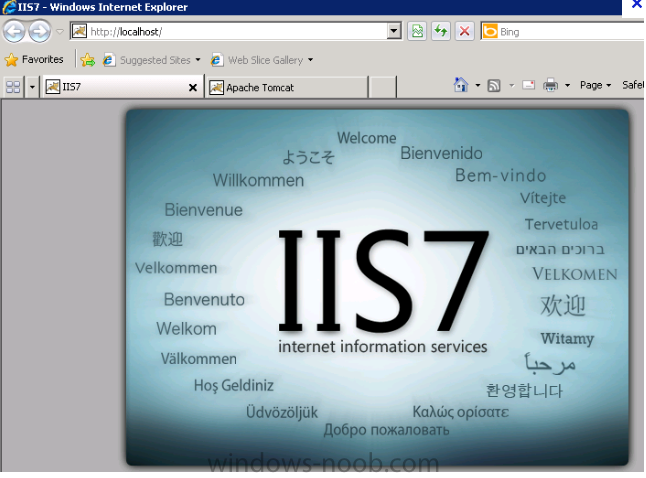Open the Web Slice Gallery link

click(265, 60)
